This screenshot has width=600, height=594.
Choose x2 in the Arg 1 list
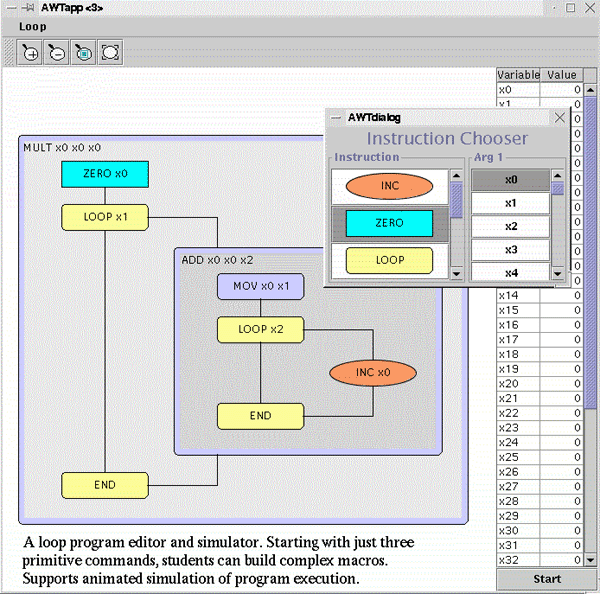click(x=510, y=226)
